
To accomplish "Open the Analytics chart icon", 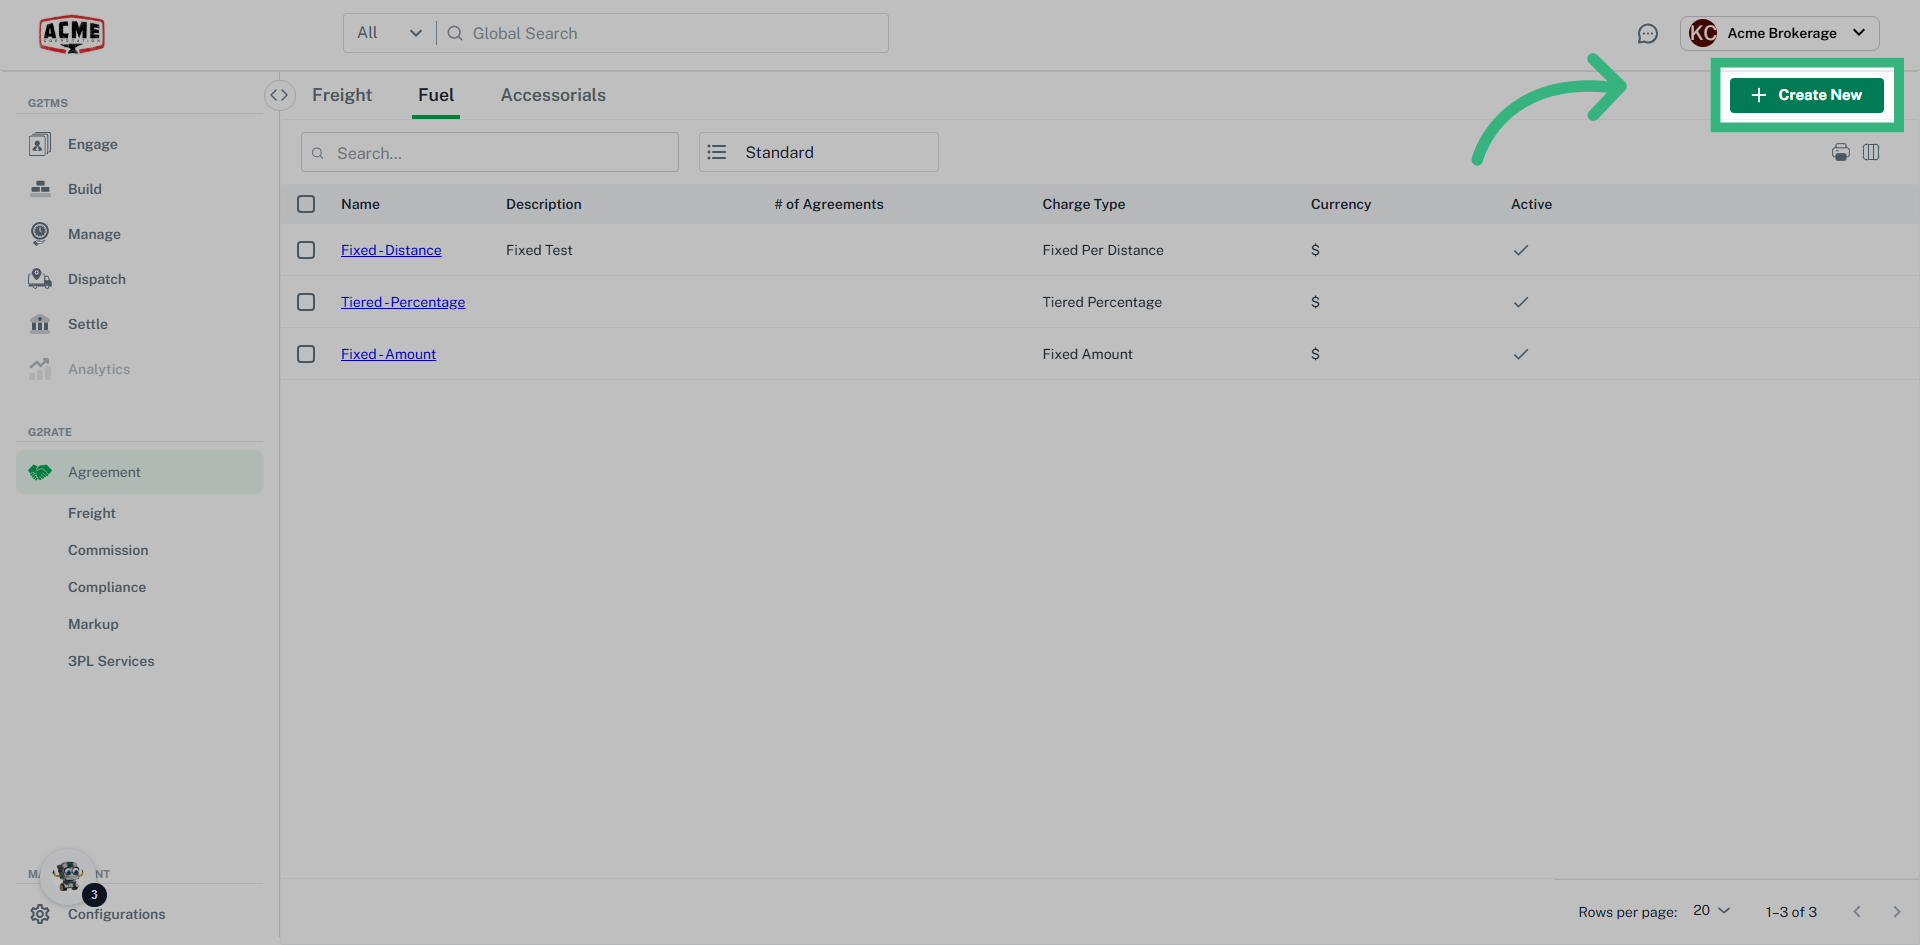I will point(40,369).
